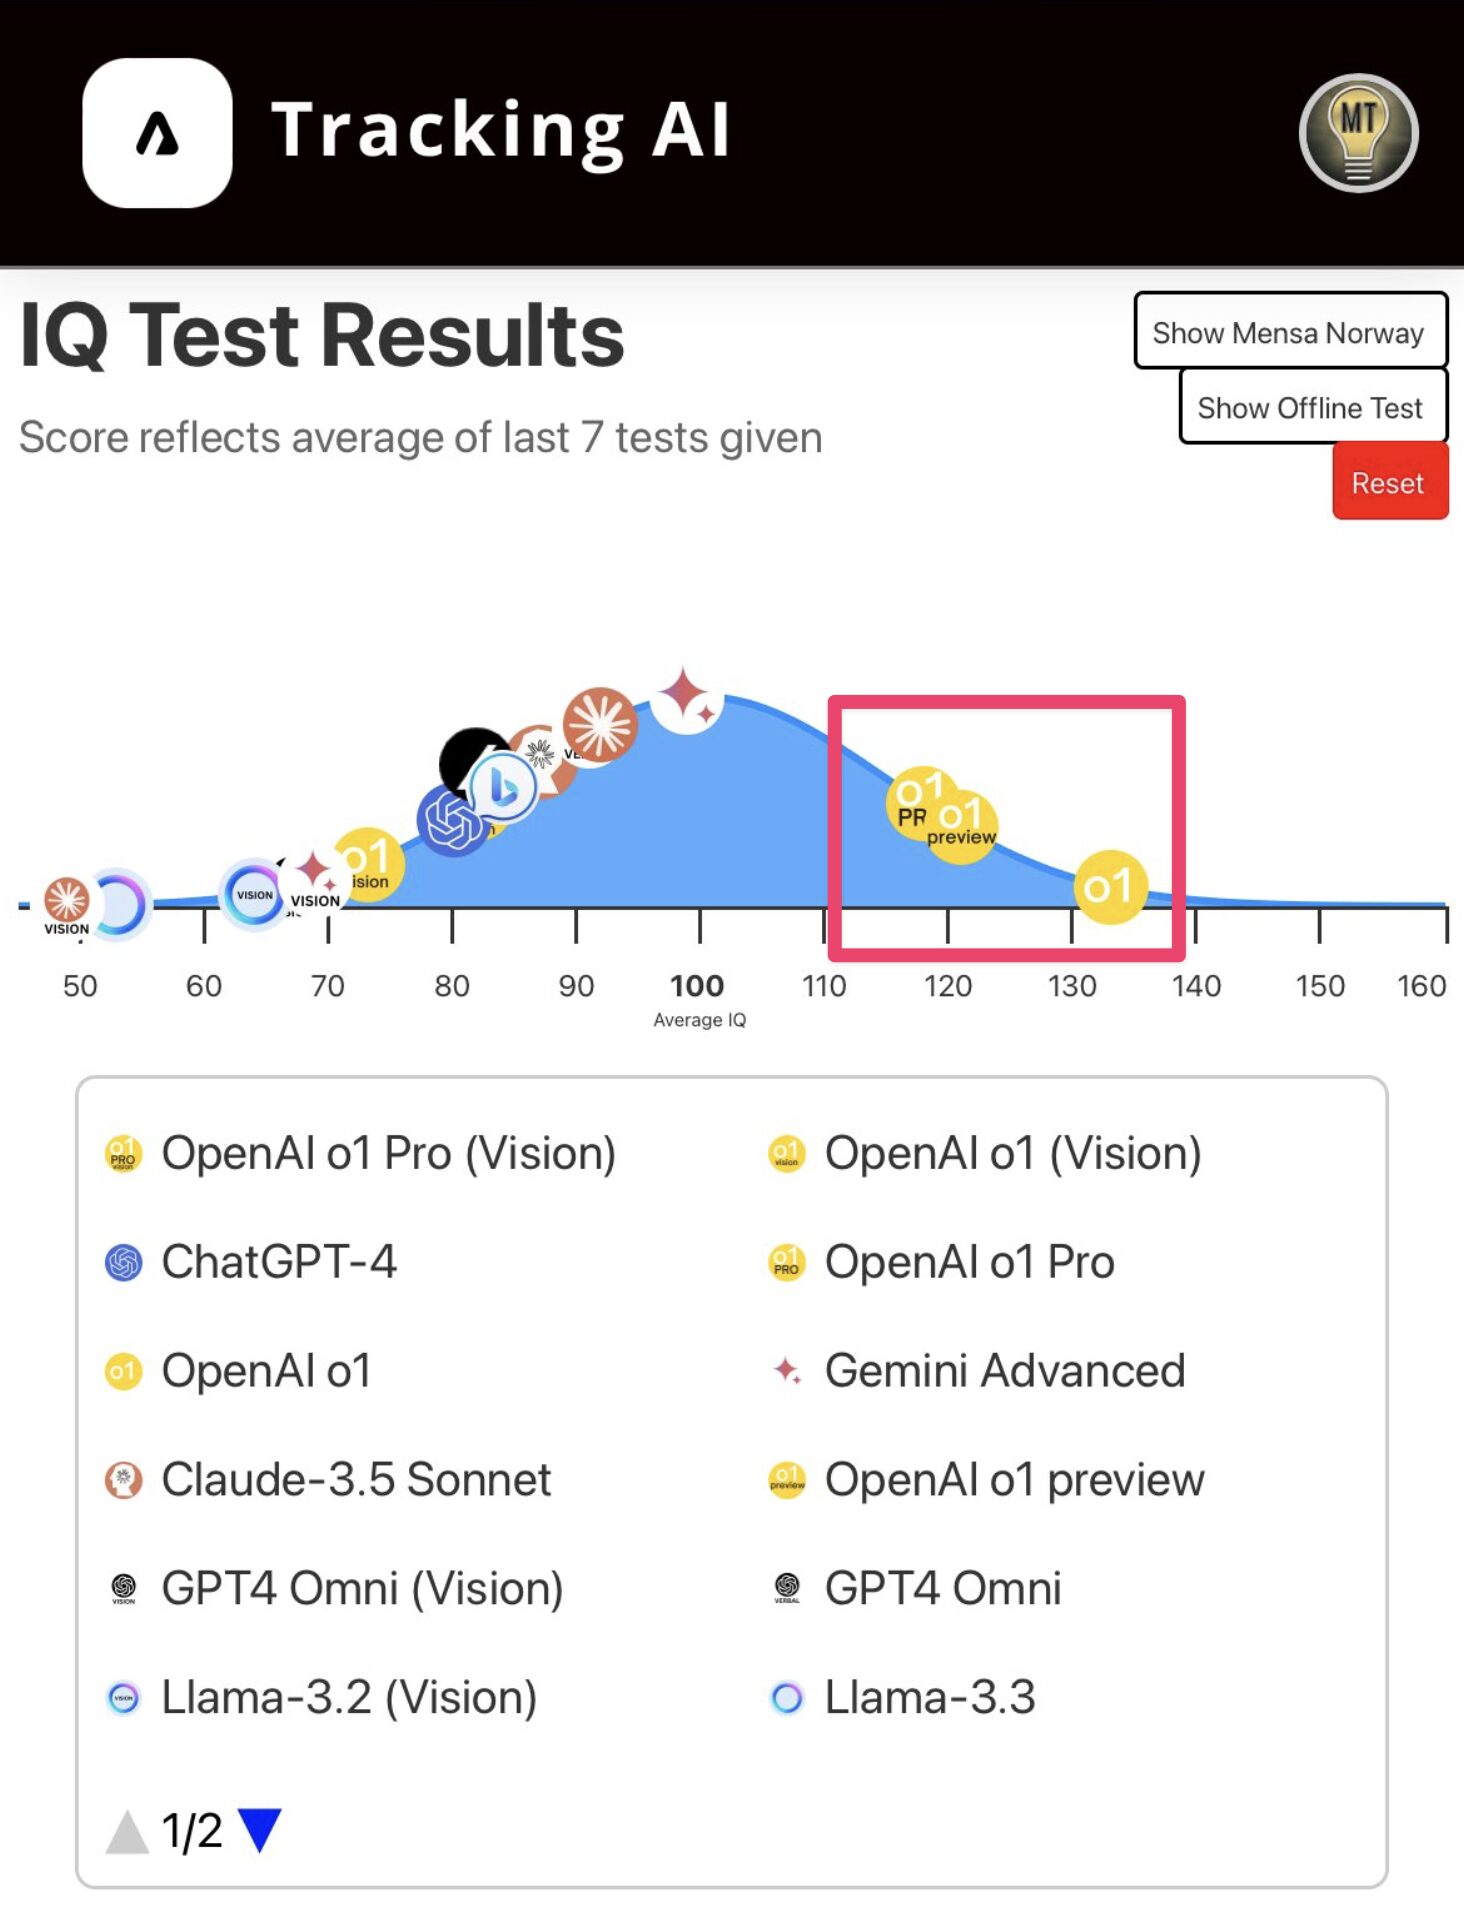Go to next legend page arrow

click(260, 1831)
